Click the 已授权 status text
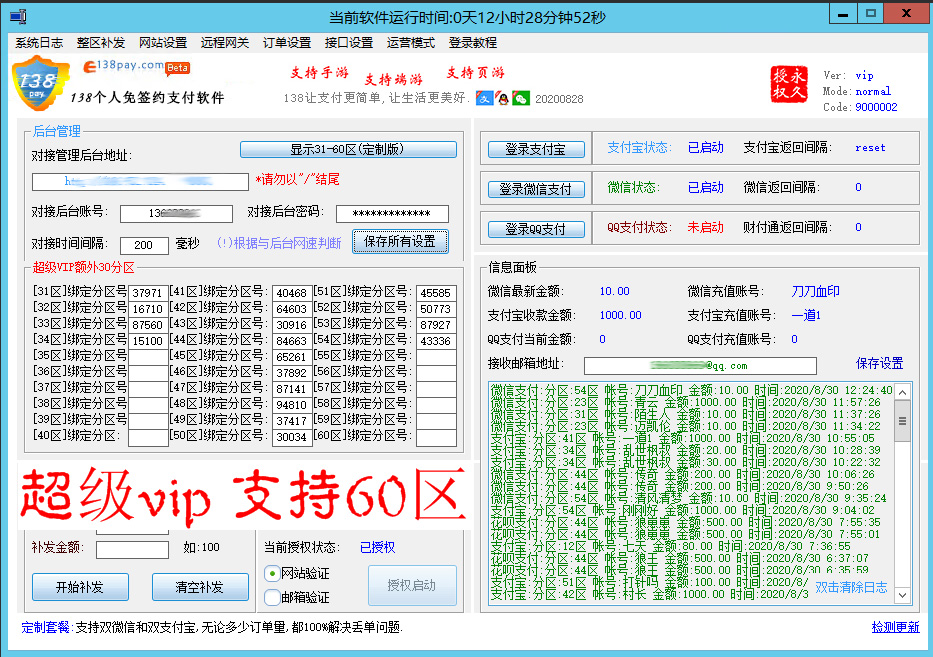Screen dimensions: 933x657 378,548
